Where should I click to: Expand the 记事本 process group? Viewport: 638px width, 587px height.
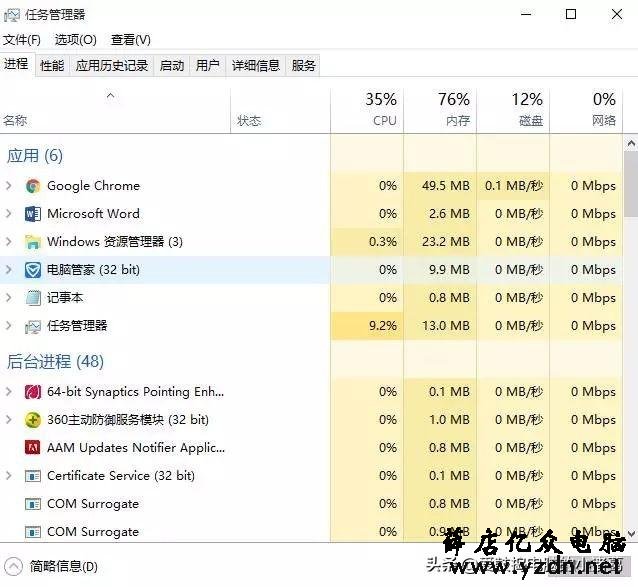click(x=9, y=298)
